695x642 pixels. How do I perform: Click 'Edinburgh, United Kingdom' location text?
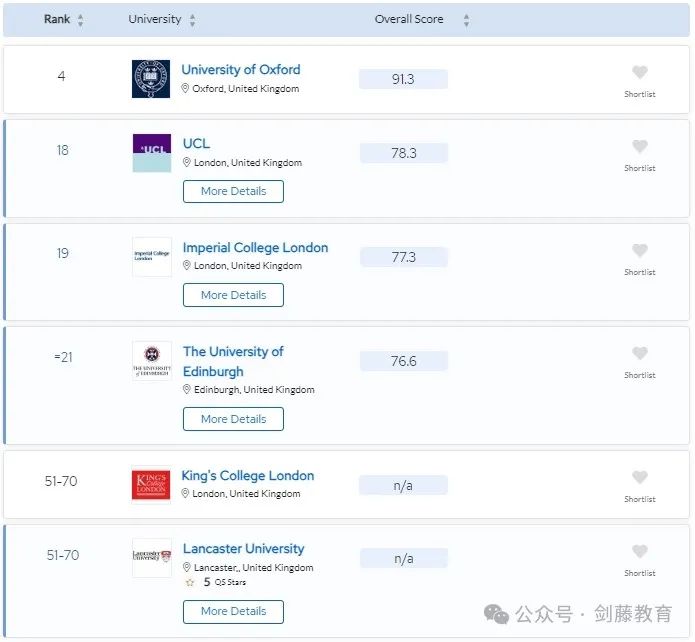tap(254, 390)
